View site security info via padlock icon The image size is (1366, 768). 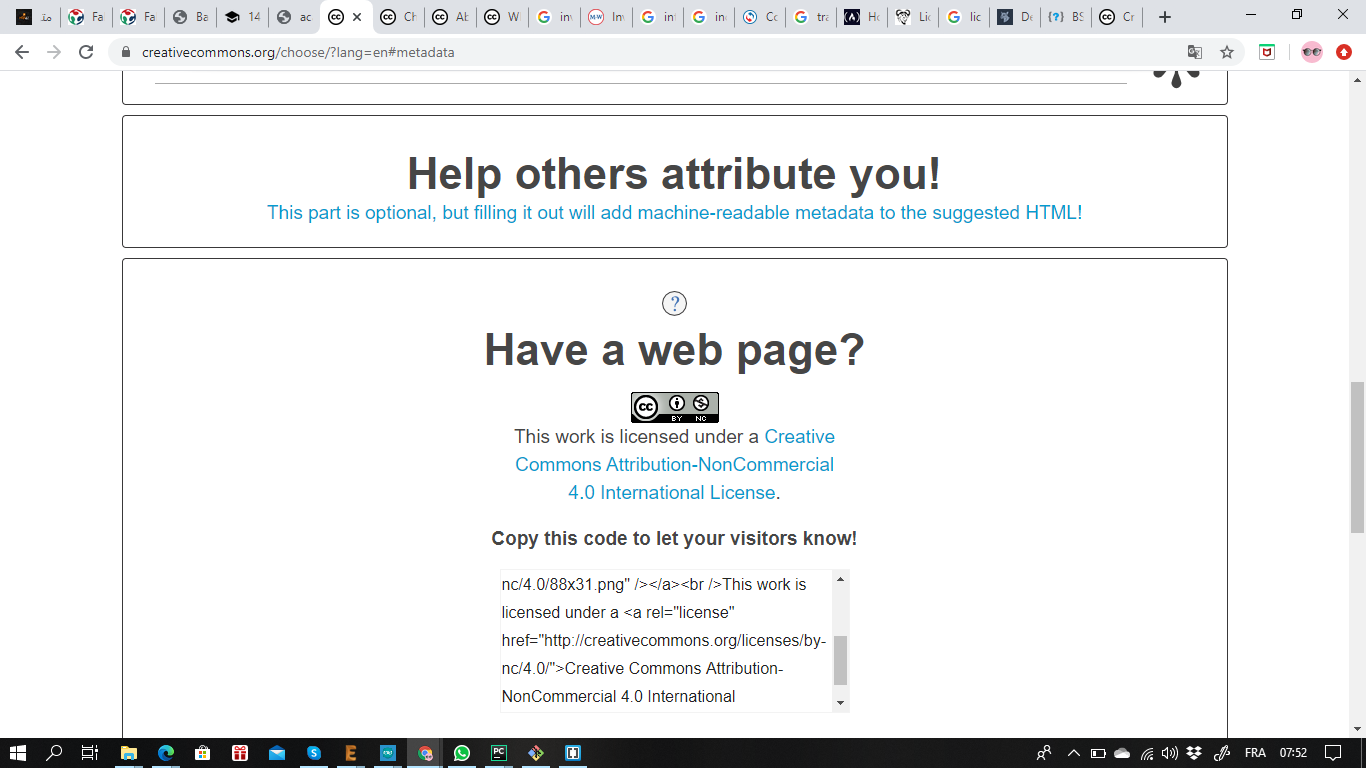[126, 52]
